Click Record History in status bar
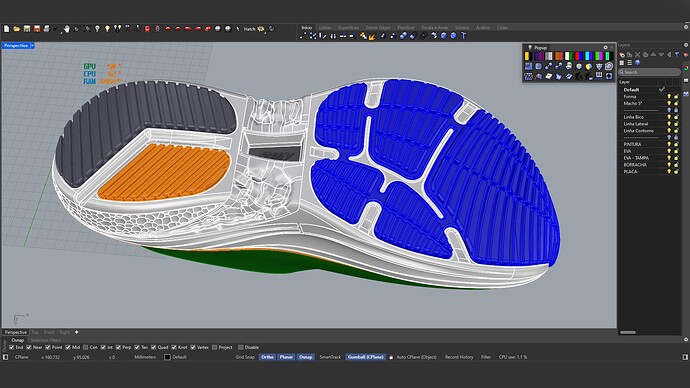The width and height of the screenshot is (690, 388). (459, 357)
